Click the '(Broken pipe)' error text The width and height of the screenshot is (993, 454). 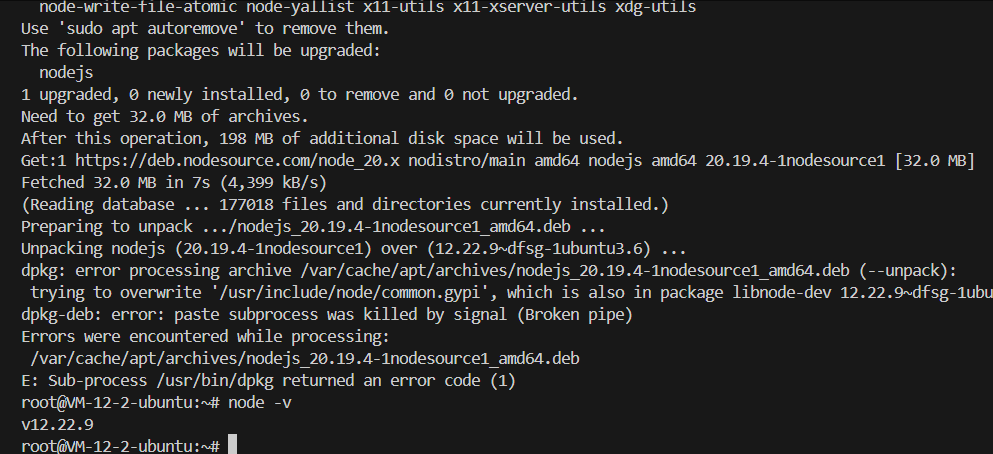click(575, 315)
